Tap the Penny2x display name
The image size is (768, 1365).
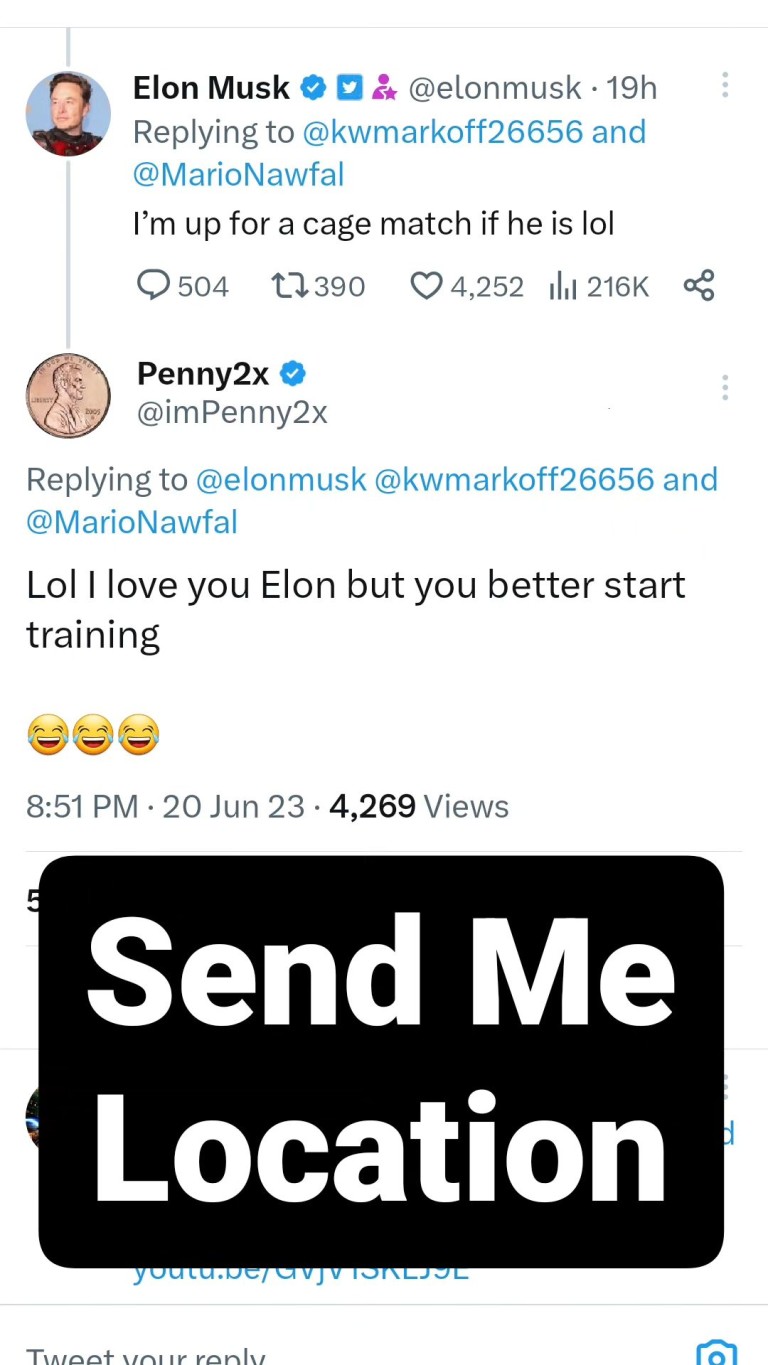[x=203, y=374]
